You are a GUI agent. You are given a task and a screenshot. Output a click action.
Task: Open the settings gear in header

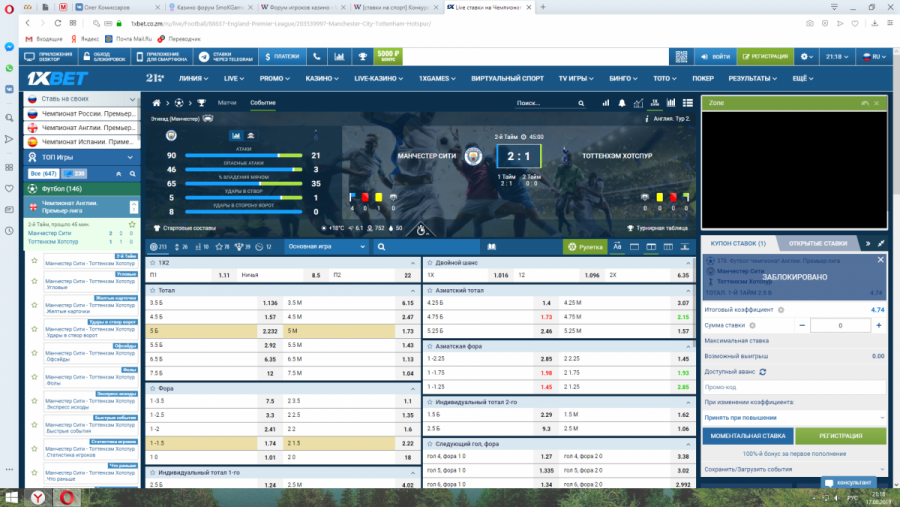click(806, 57)
